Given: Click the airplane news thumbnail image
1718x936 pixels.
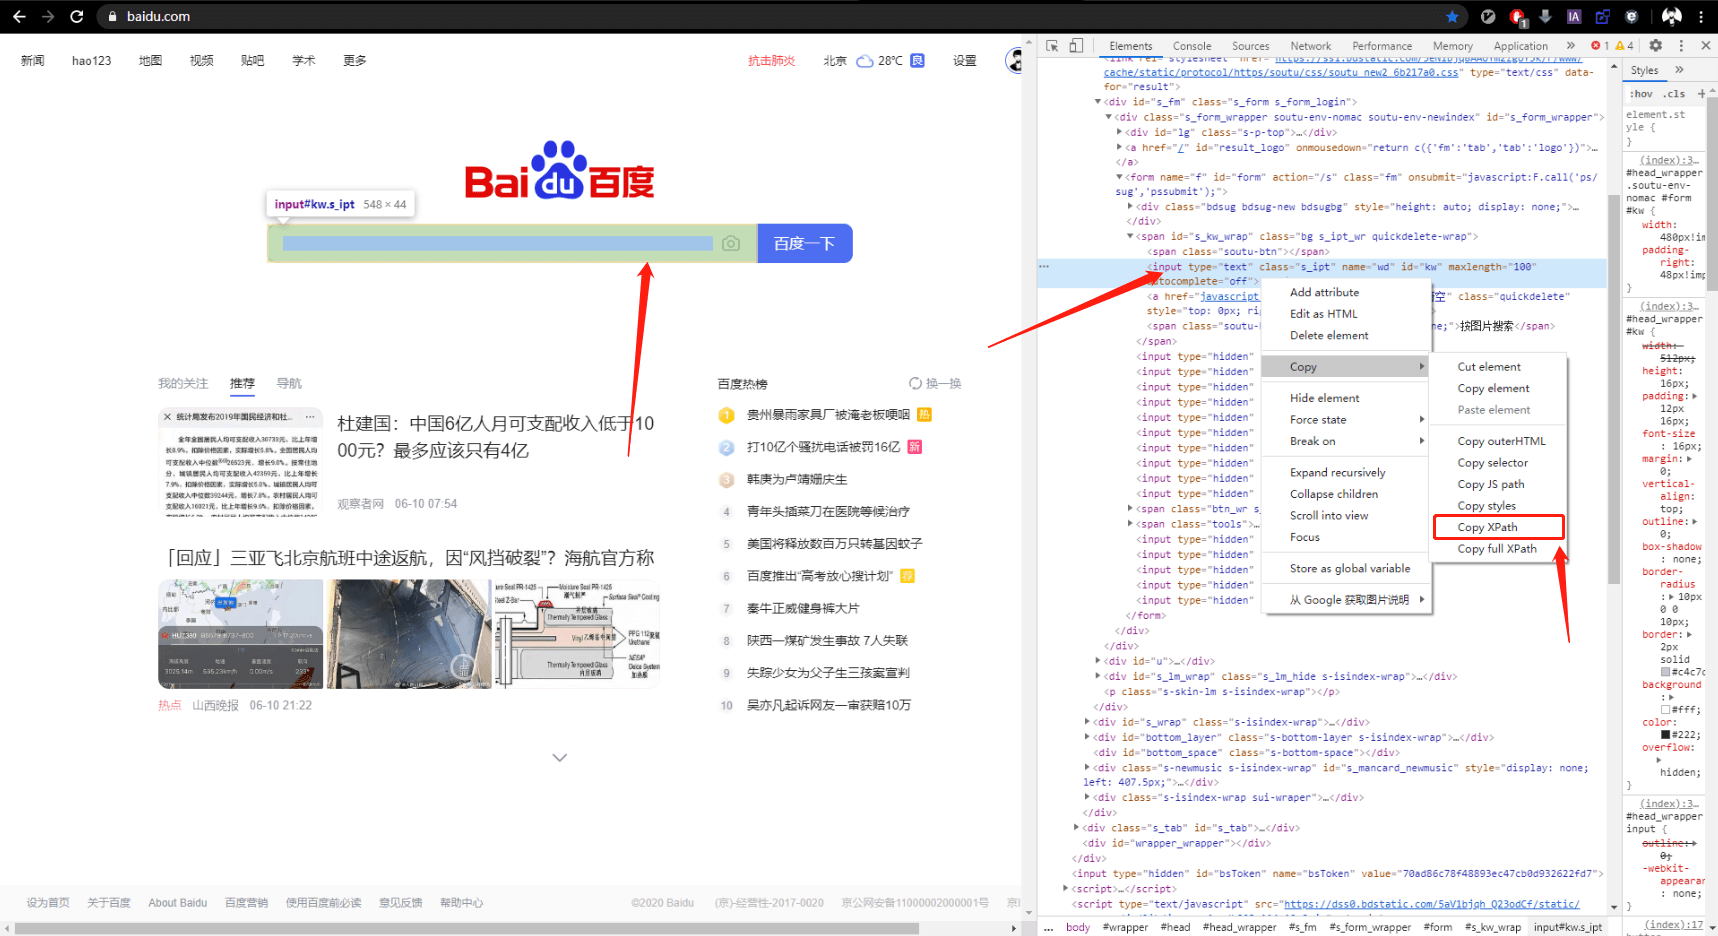Looking at the screenshot, I should pos(241,634).
